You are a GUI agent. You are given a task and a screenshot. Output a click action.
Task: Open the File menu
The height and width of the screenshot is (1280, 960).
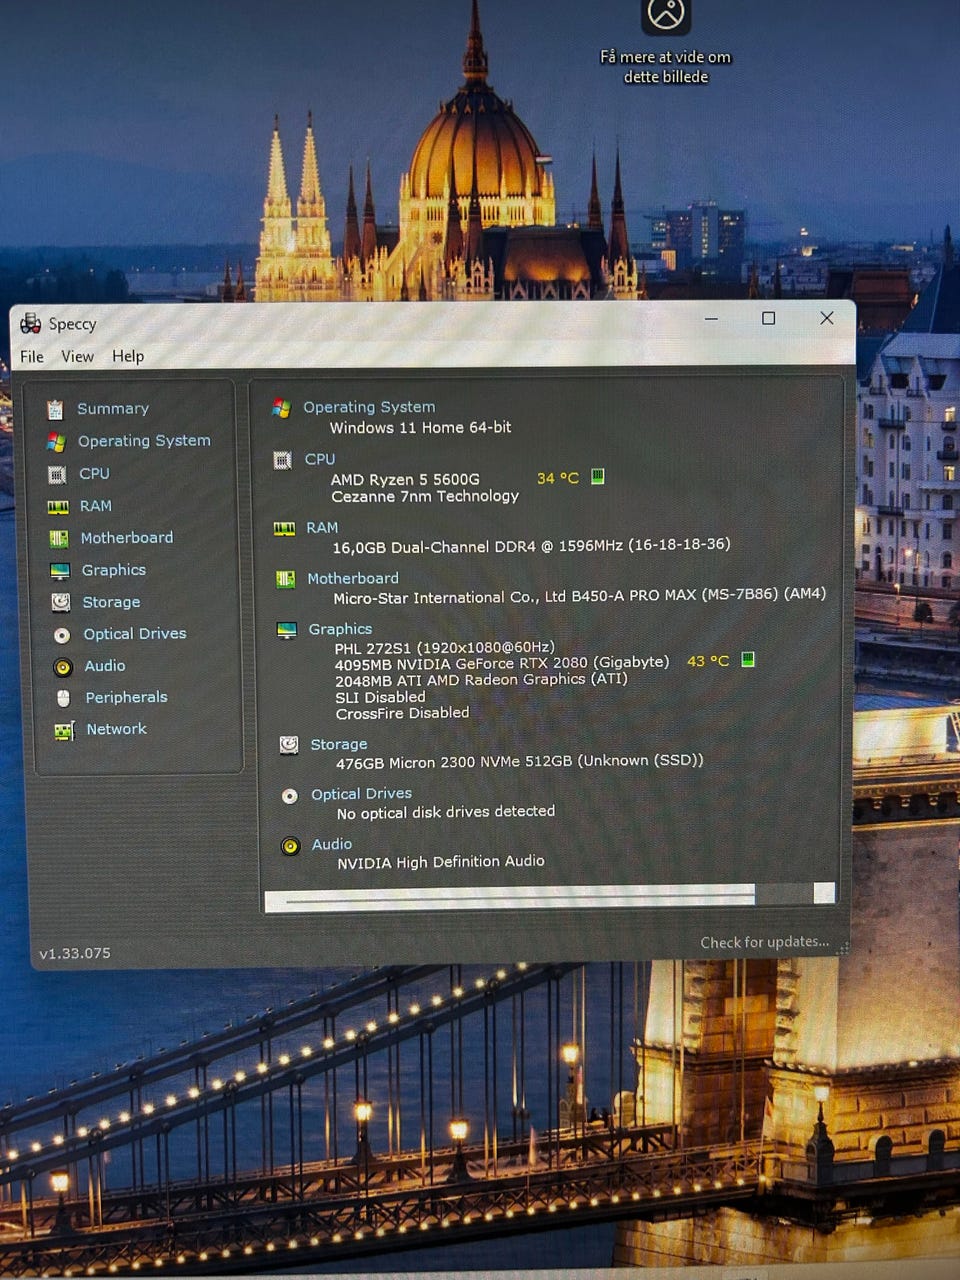click(x=32, y=357)
